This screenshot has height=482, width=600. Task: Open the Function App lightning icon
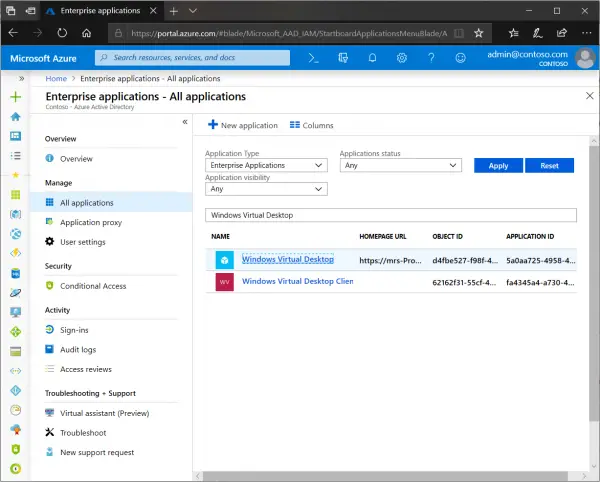pos(16,253)
